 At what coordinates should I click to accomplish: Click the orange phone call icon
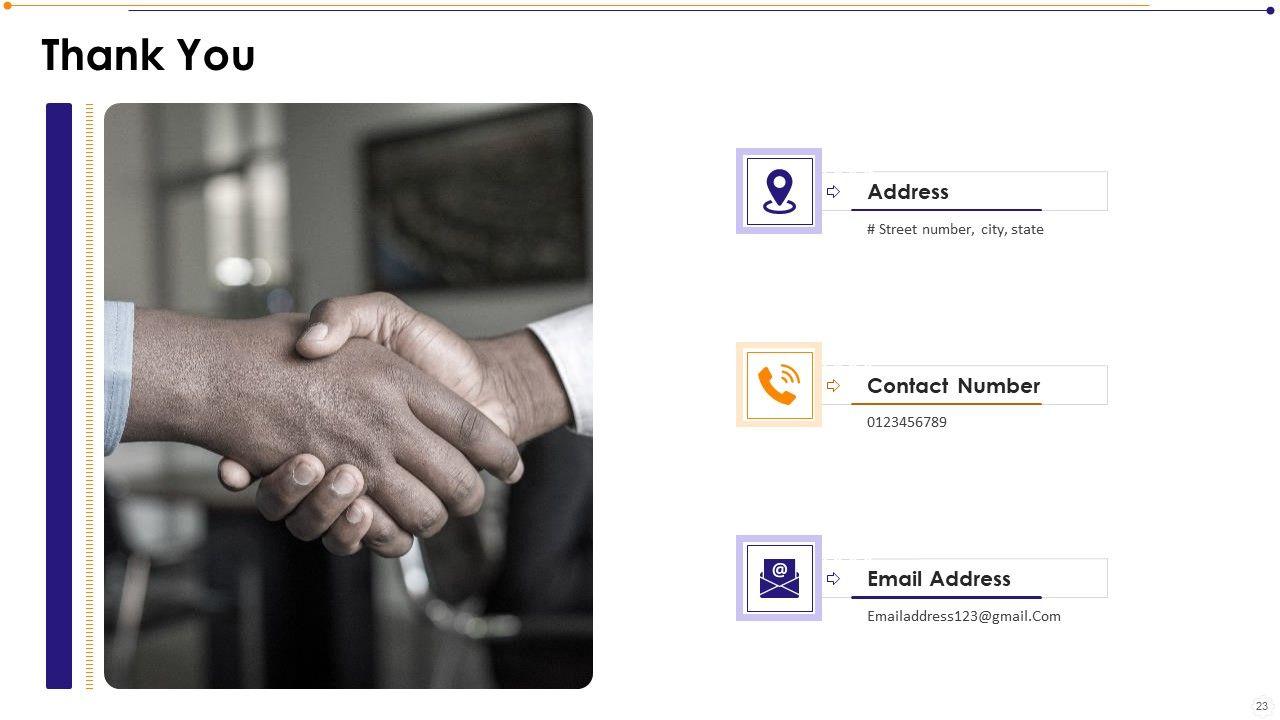pyautogui.click(x=779, y=385)
